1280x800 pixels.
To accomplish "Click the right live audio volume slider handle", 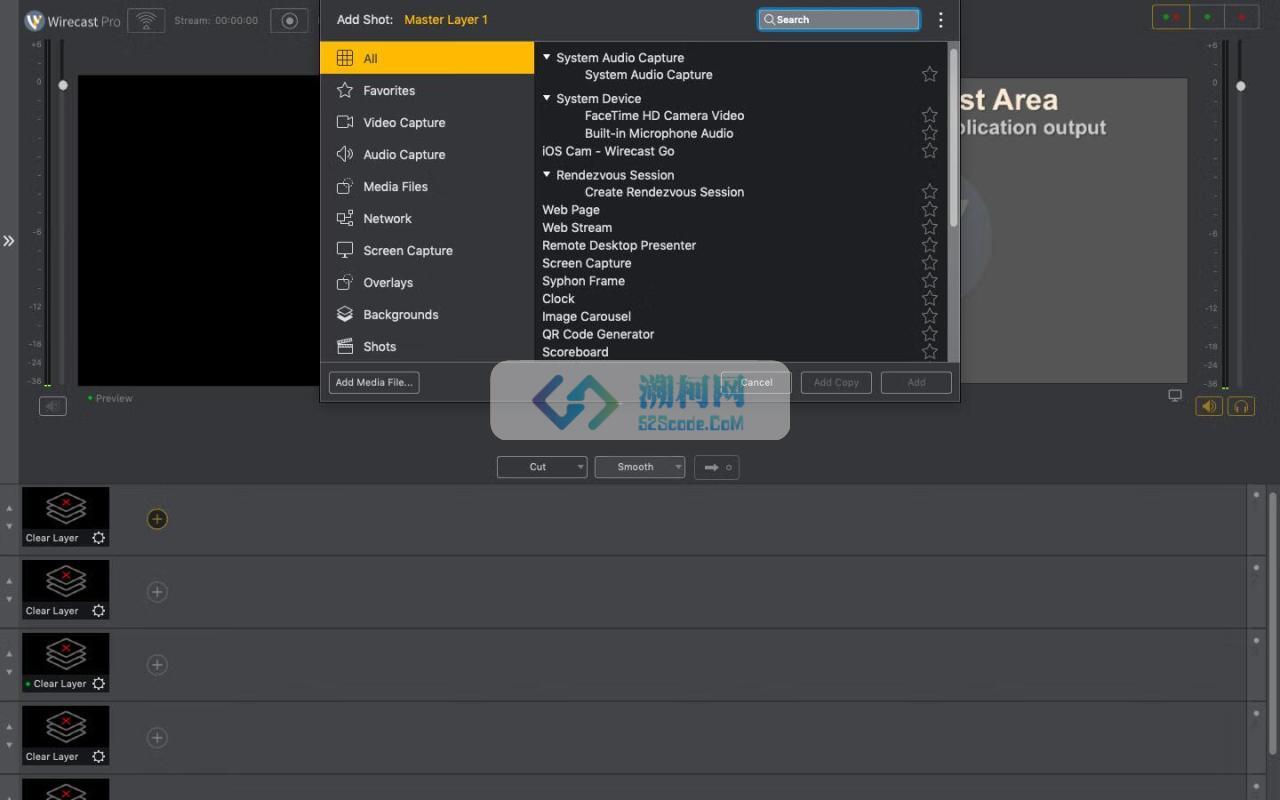I will [1241, 86].
